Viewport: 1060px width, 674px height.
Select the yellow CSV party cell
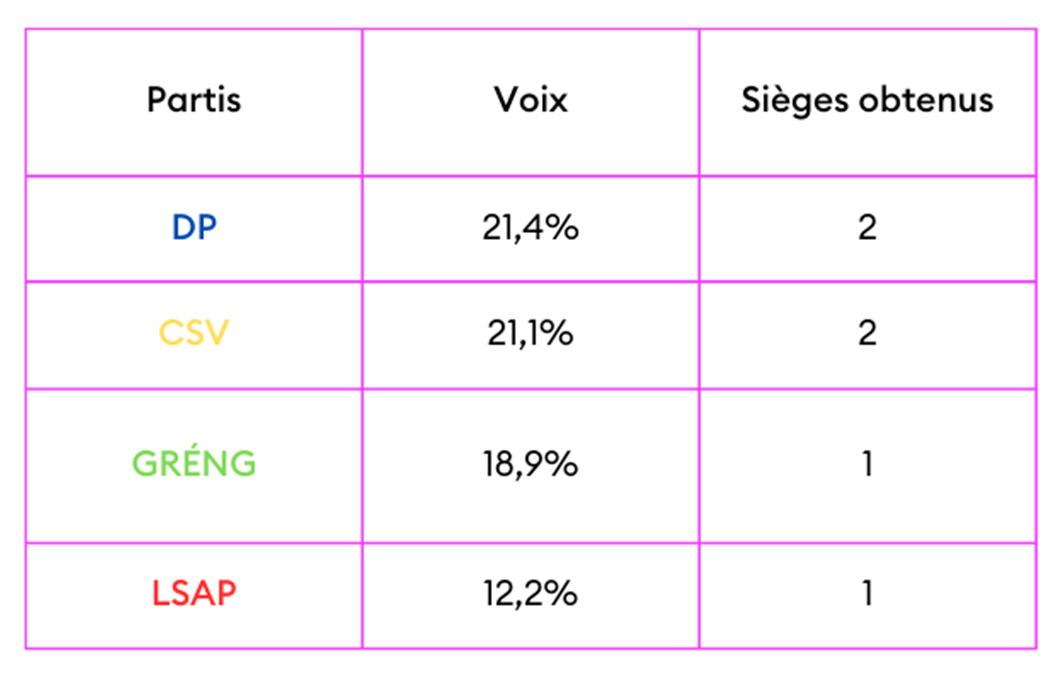pos(194,333)
